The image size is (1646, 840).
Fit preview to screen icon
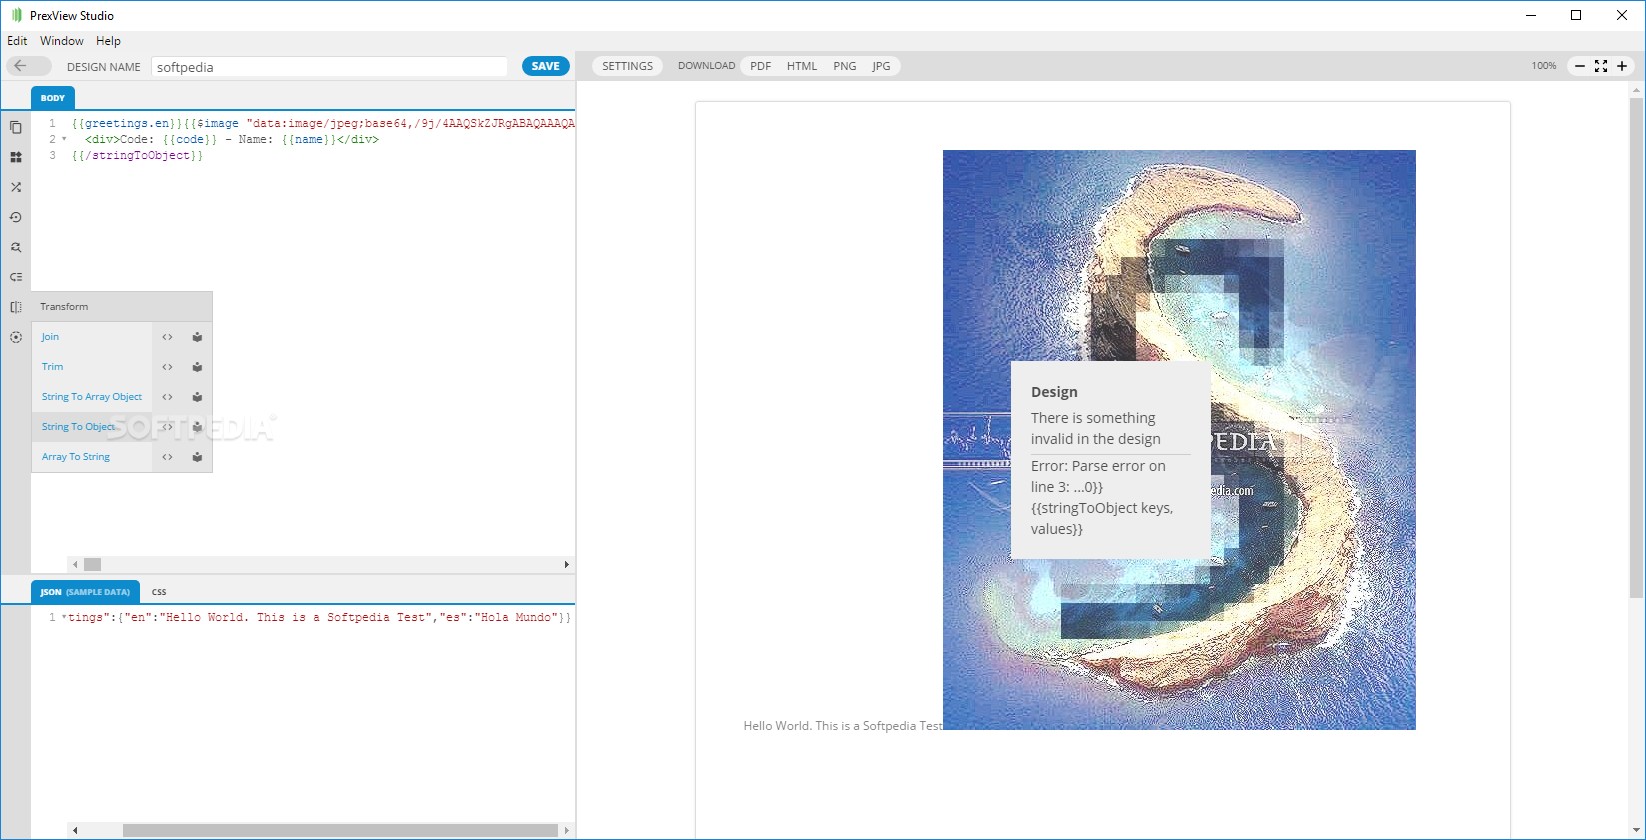point(1601,66)
